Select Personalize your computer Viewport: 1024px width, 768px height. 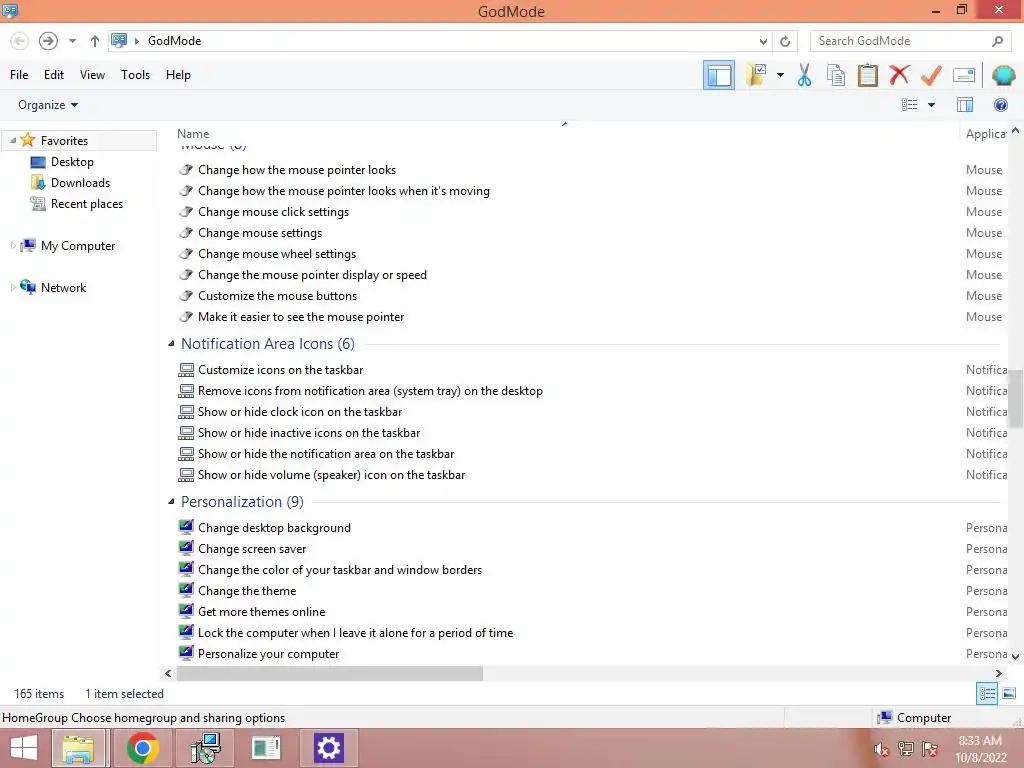[268, 654]
